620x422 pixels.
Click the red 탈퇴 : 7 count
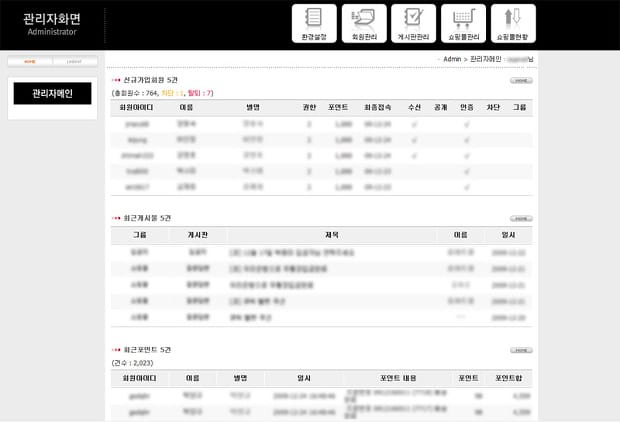199,93
